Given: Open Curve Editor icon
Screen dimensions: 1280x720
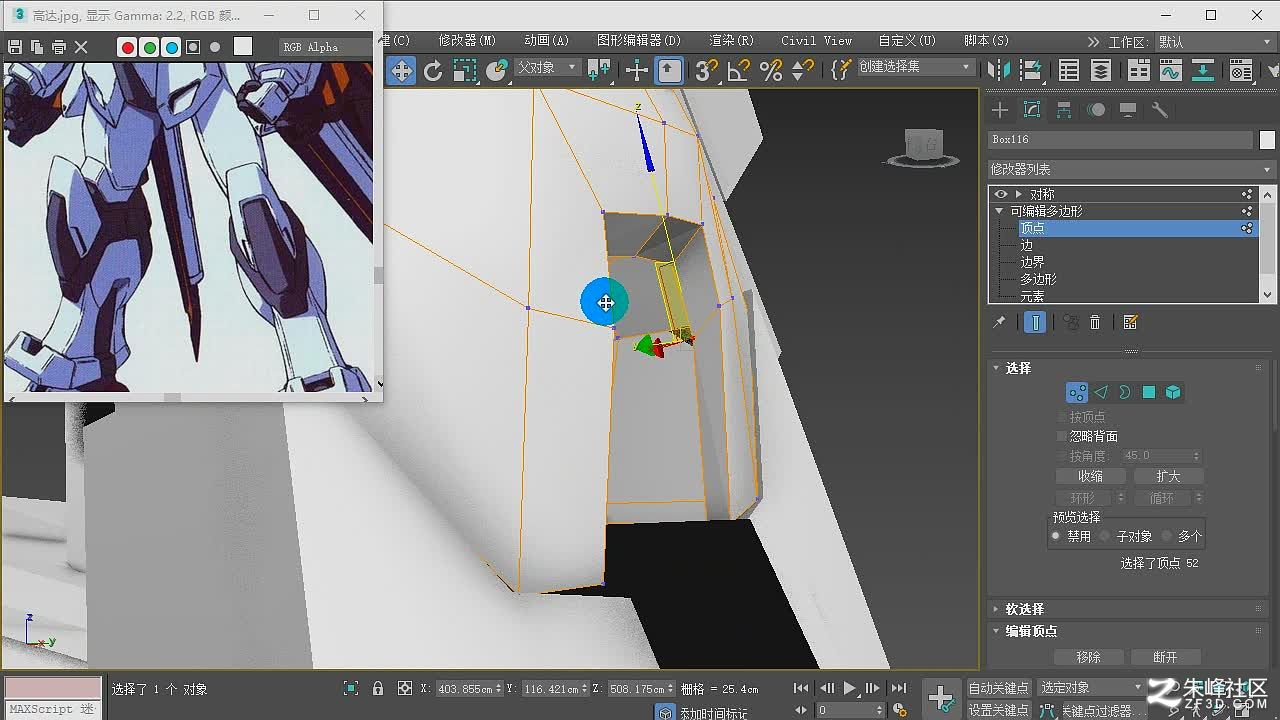Looking at the screenshot, I should [1170, 70].
